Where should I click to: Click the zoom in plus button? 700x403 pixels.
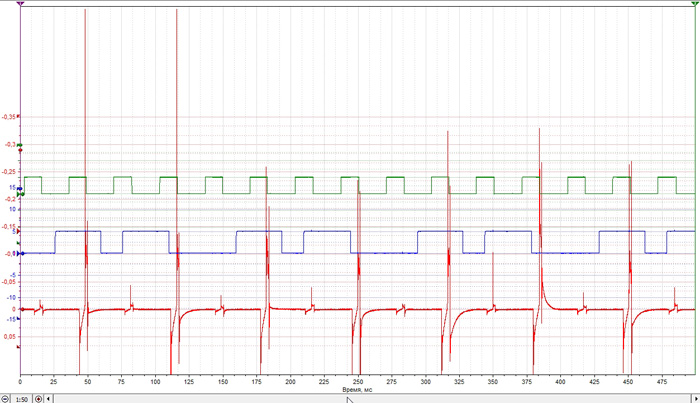(39, 398)
